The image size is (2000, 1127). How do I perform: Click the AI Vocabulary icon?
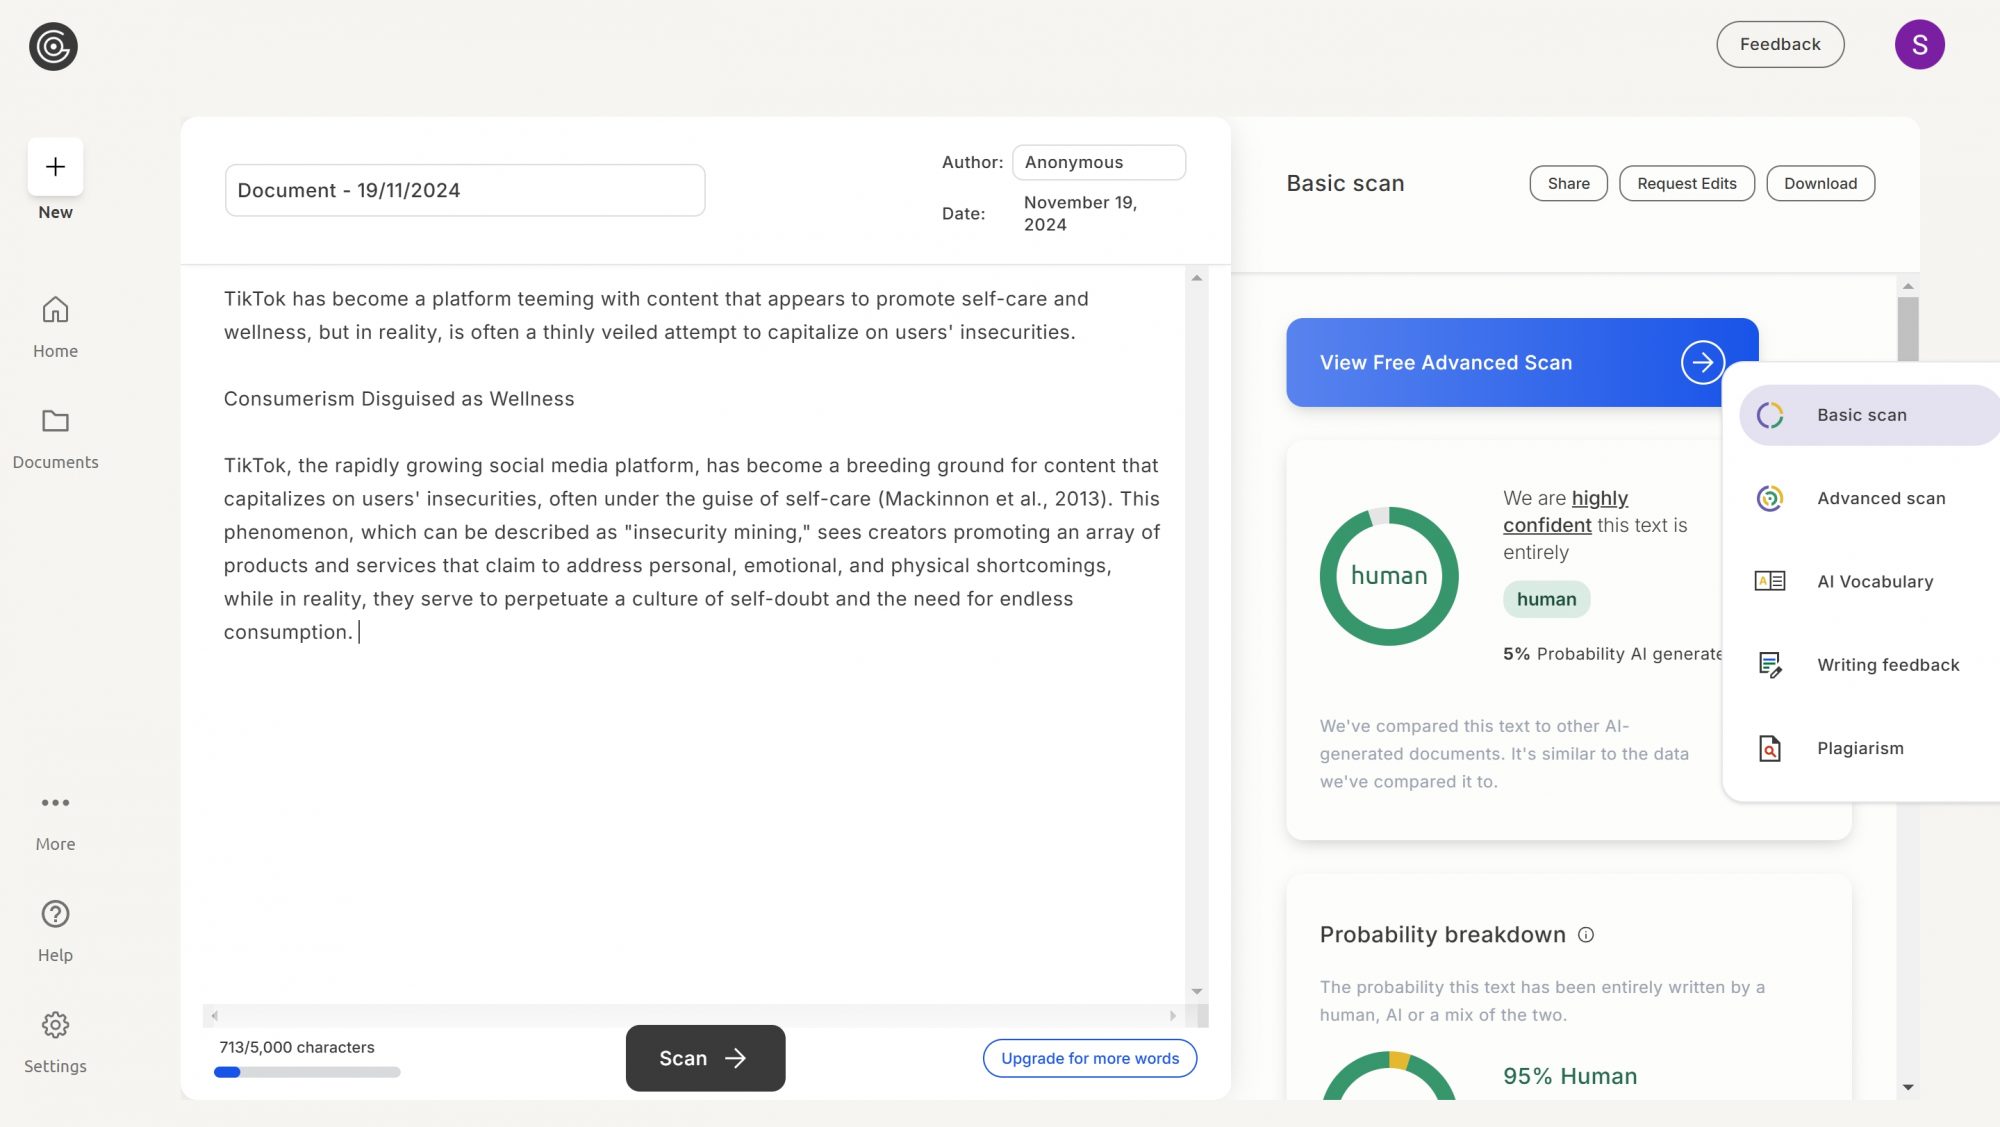1770,581
